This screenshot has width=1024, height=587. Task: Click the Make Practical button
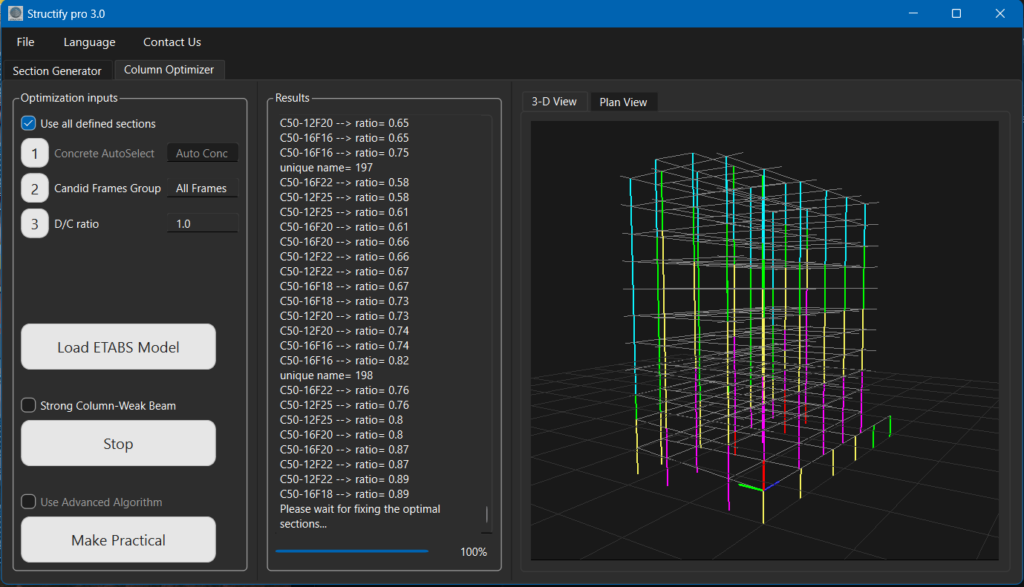(x=118, y=540)
